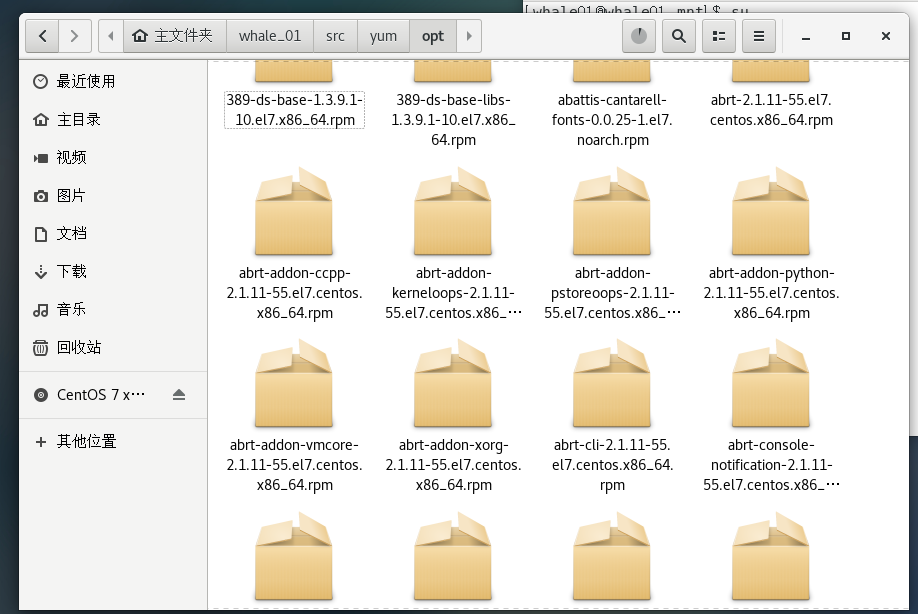This screenshot has width=918, height=614.
Task: Click the abrt-addon-kerneloops file name label
Action: [x=453, y=293]
